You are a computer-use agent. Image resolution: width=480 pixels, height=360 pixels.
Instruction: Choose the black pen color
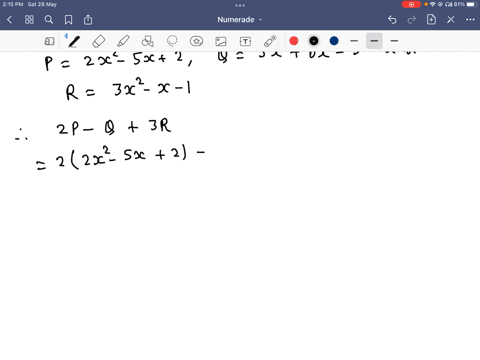point(314,41)
